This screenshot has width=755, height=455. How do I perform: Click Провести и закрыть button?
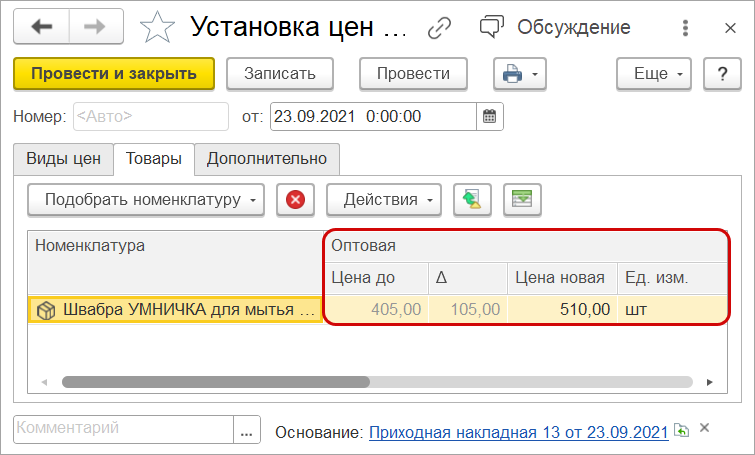[x=114, y=74]
